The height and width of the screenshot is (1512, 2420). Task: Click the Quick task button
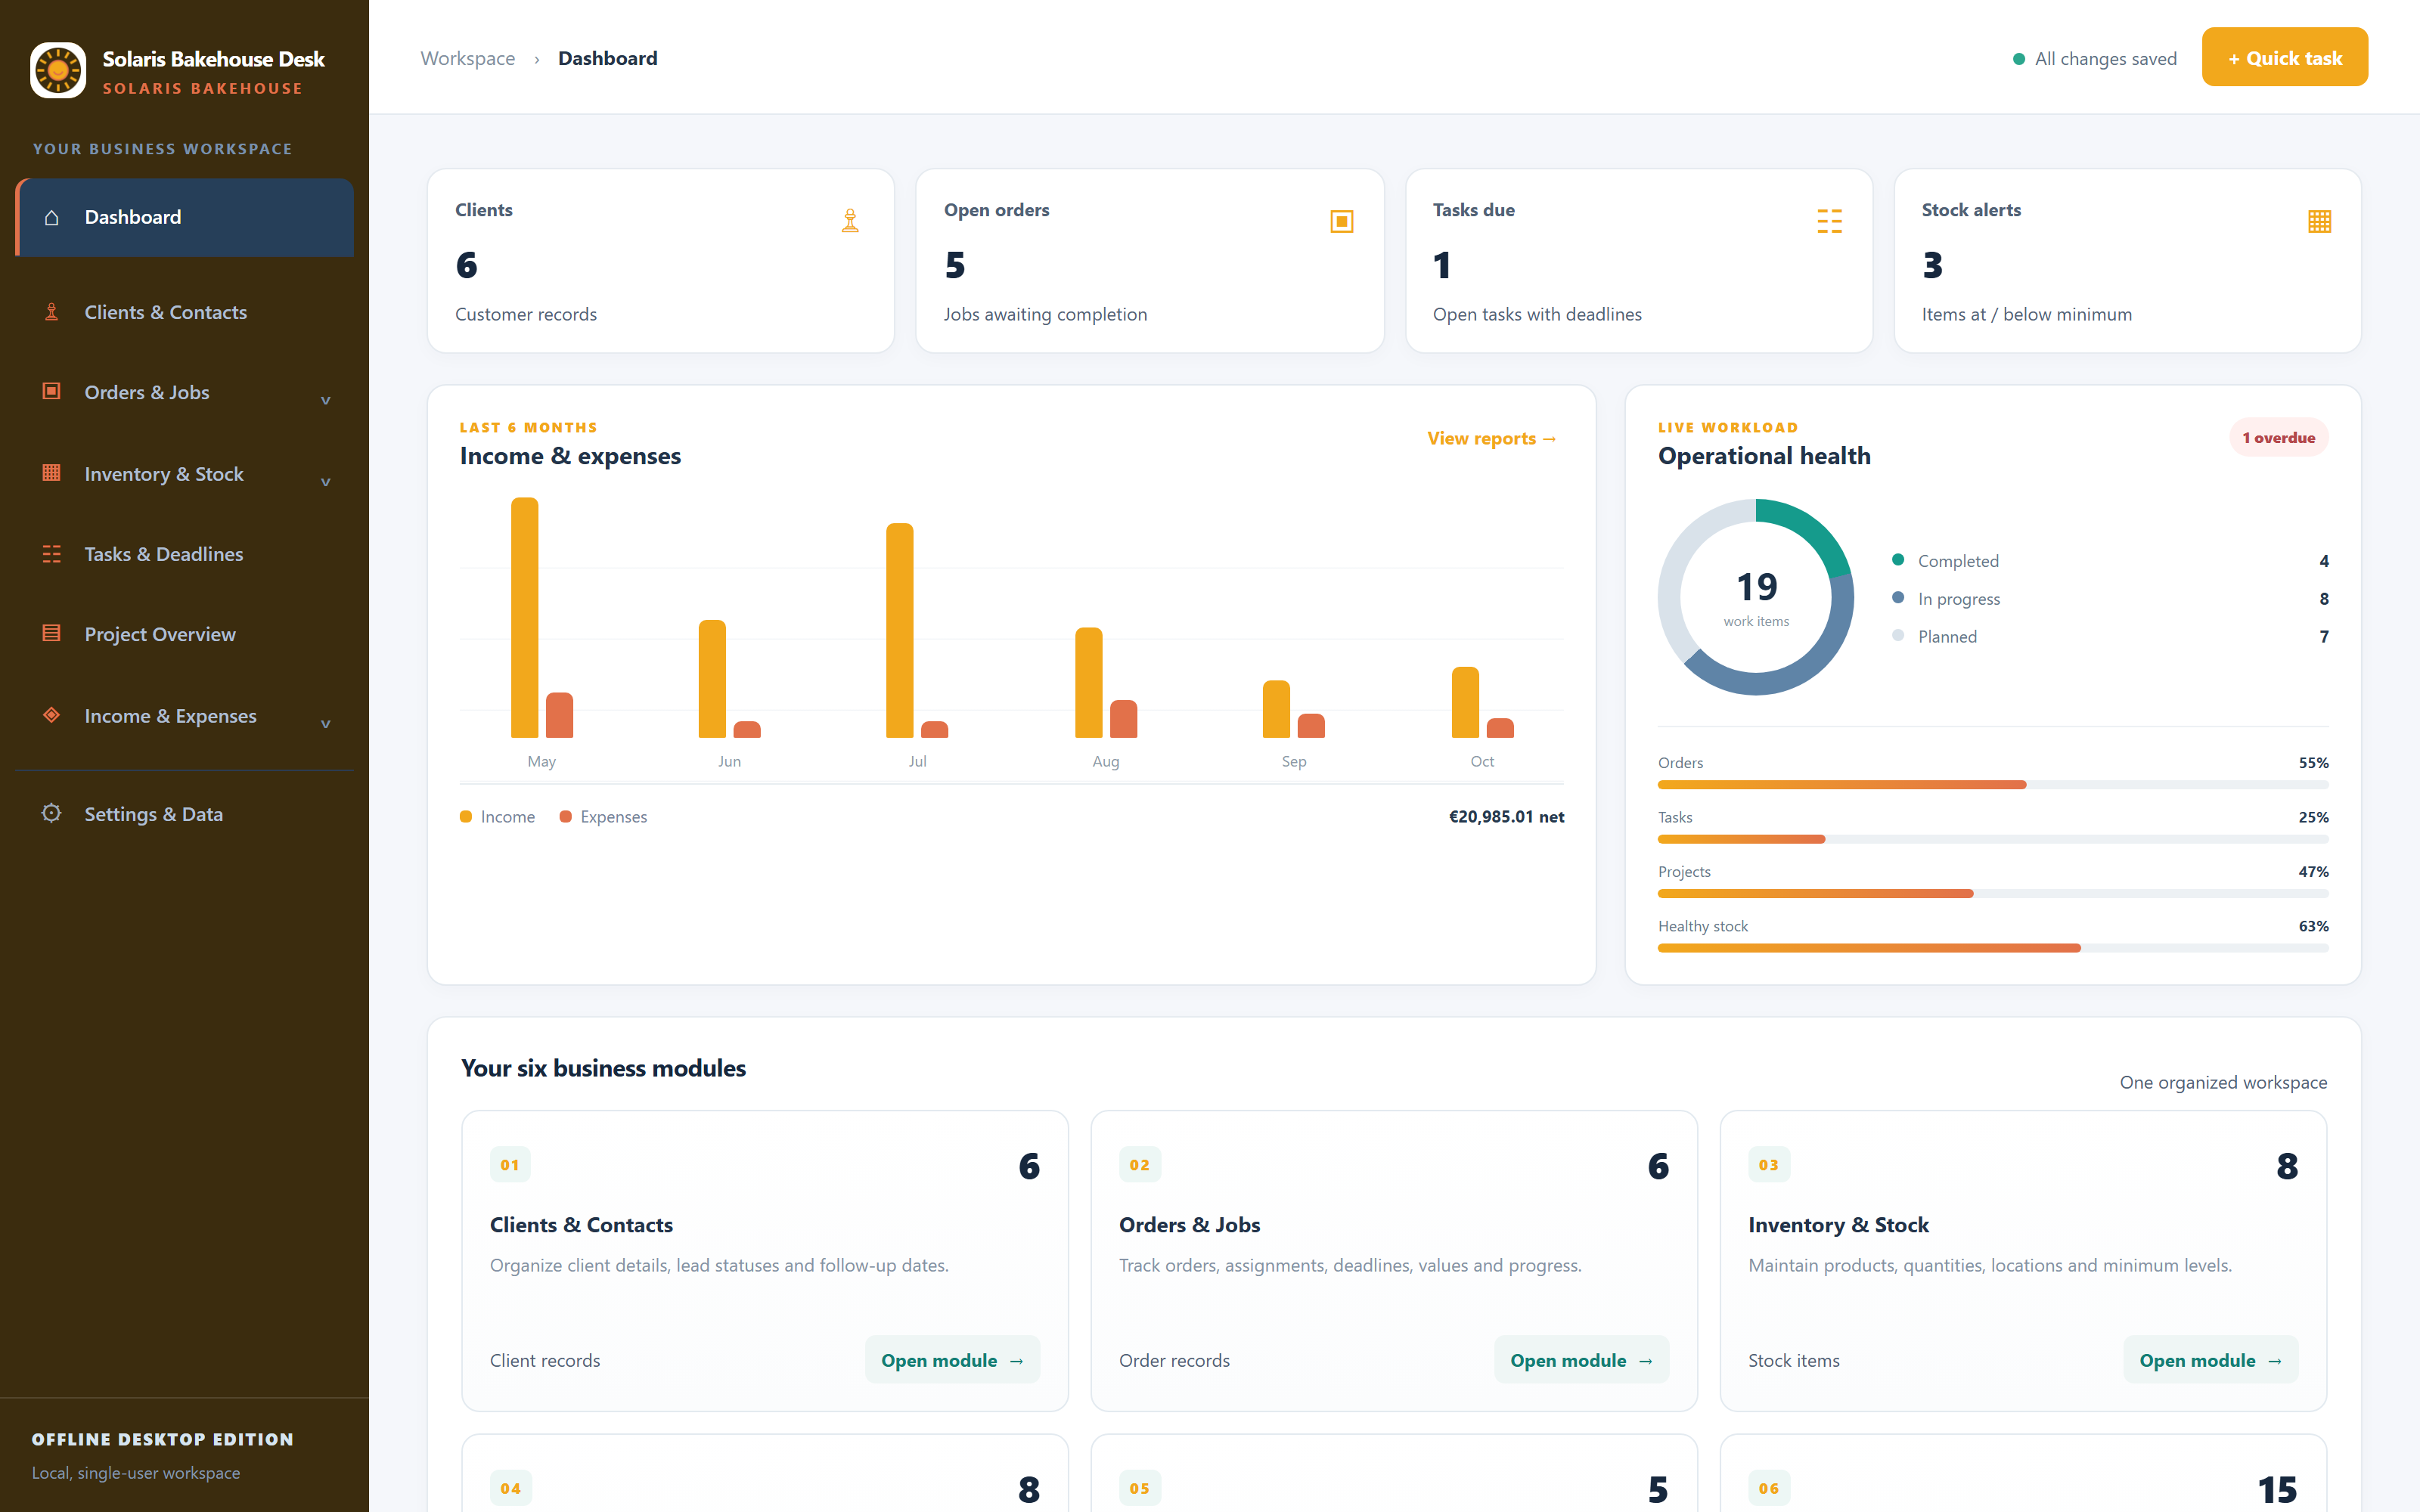pyautogui.click(x=2285, y=57)
